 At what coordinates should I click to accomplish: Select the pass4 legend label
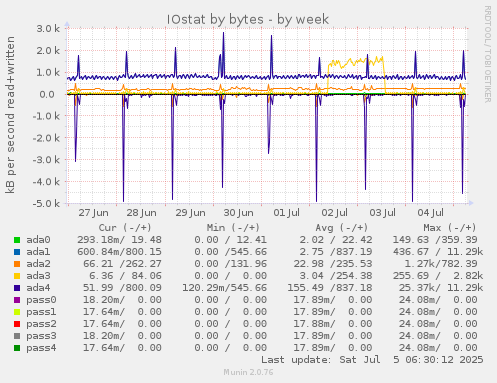pos(41,348)
